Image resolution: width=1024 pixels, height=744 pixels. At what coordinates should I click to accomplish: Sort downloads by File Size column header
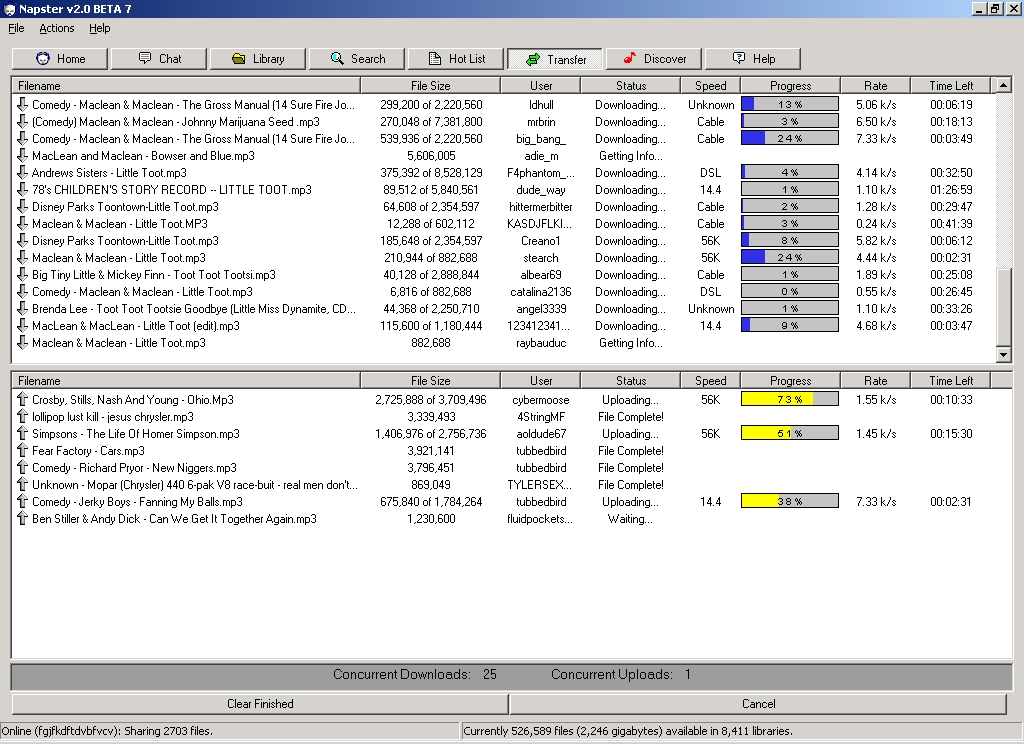coord(430,86)
